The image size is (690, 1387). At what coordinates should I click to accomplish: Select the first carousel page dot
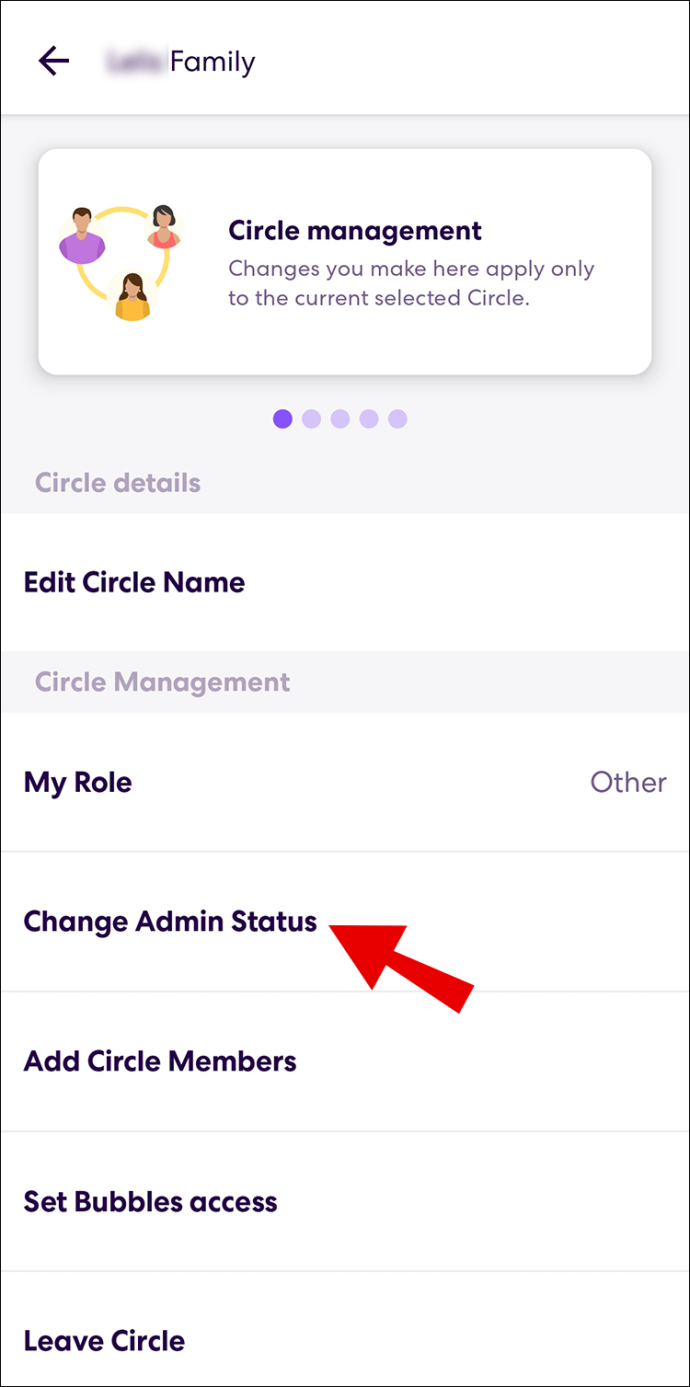click(x=283, y=419)
